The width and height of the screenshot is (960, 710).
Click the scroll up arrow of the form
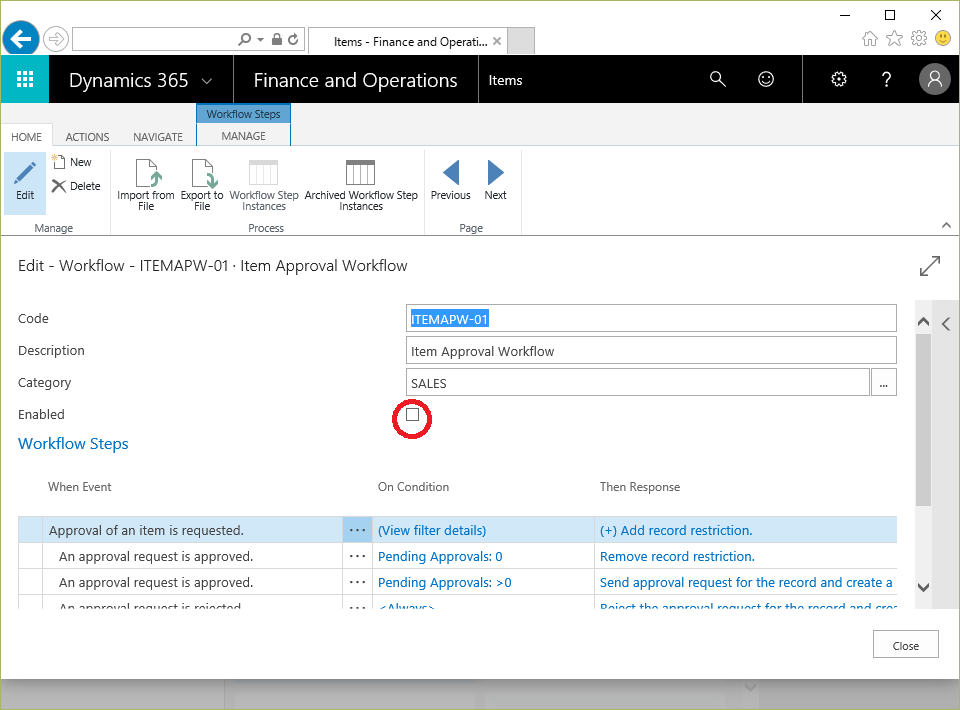923,322
